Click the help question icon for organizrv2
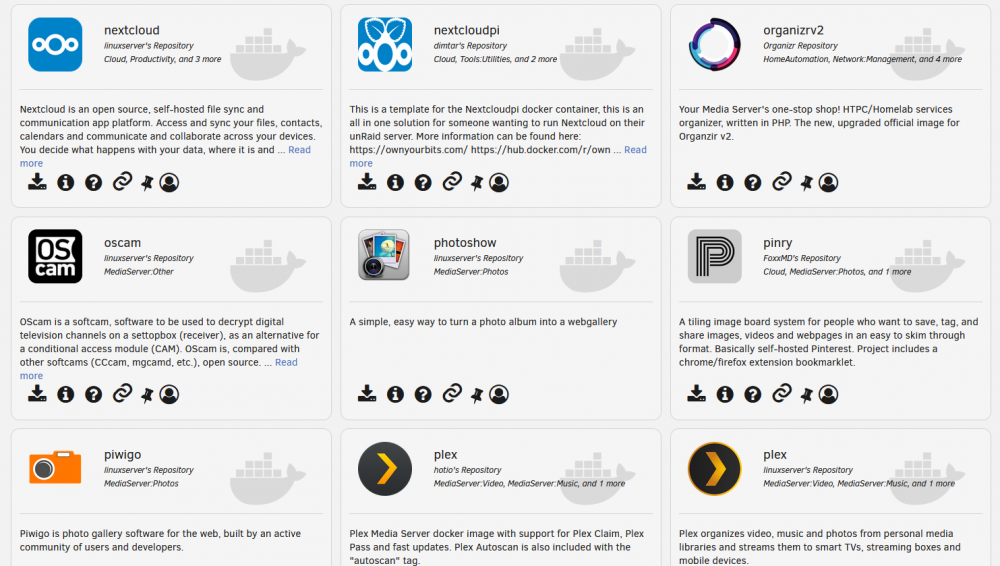The height and width of the screenshot is (566, 1000). (x=753, y=182)
